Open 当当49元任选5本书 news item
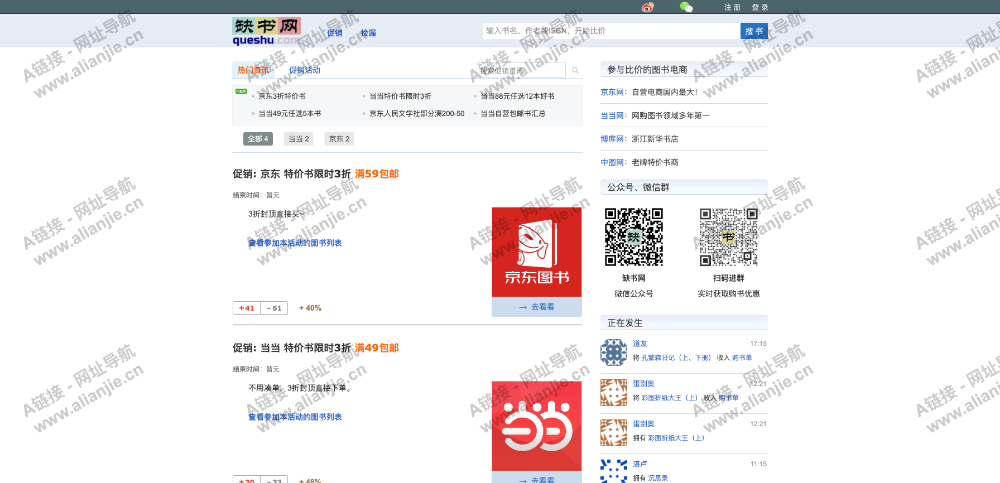Image resolution: width=1000 pixels, height=483 pixels. (x=290, y=114)
